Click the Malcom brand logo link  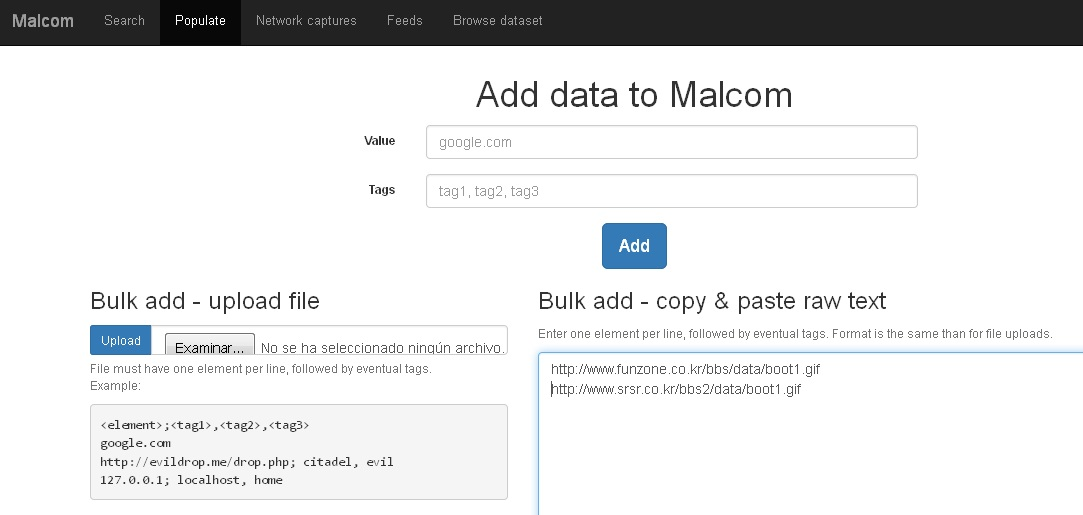click(43, 21)
